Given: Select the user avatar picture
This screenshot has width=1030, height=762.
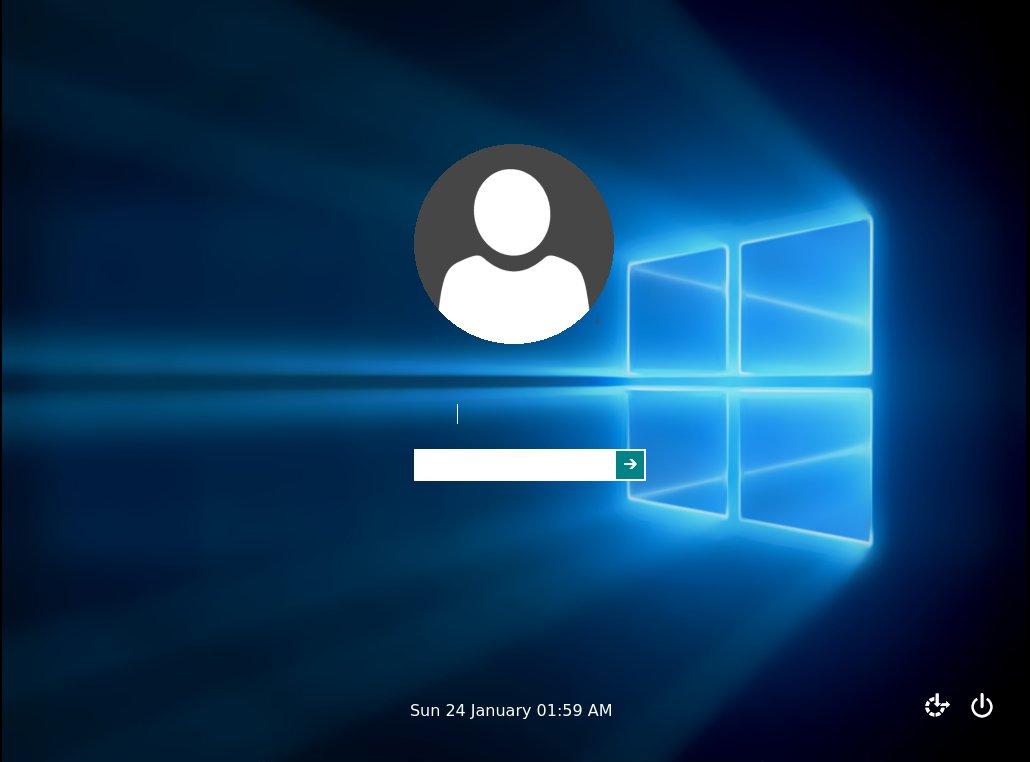Looking at the screenshot, I should [514, 244].
